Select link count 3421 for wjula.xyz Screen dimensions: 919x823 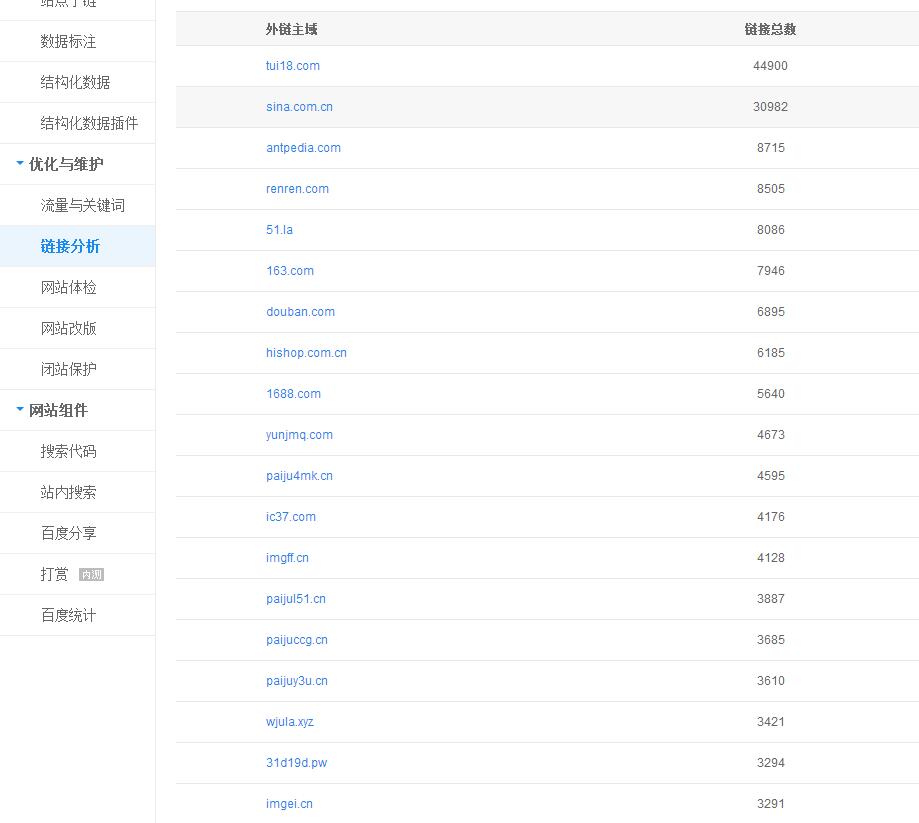(x=770, y=722)
